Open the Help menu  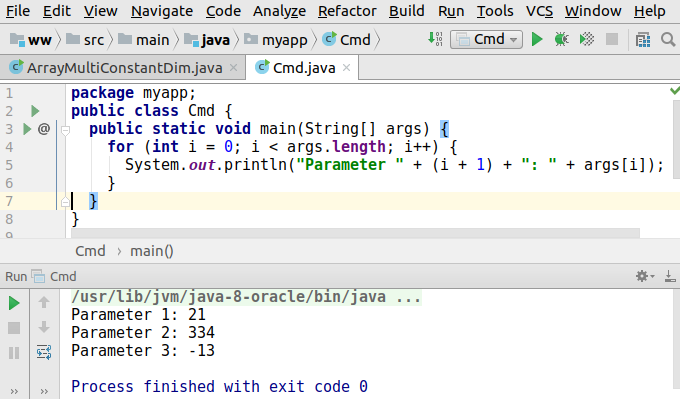click(x=649, y=11)
